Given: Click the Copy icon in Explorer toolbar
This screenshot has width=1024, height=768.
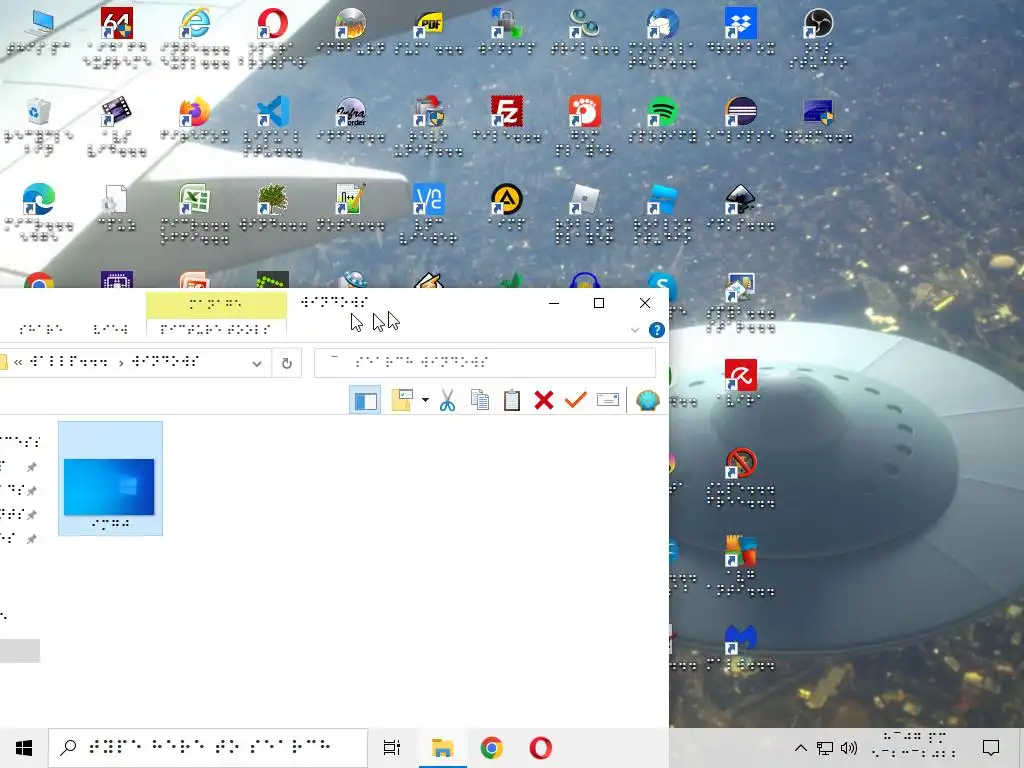Looking at the screenshot, I should 480,400.
